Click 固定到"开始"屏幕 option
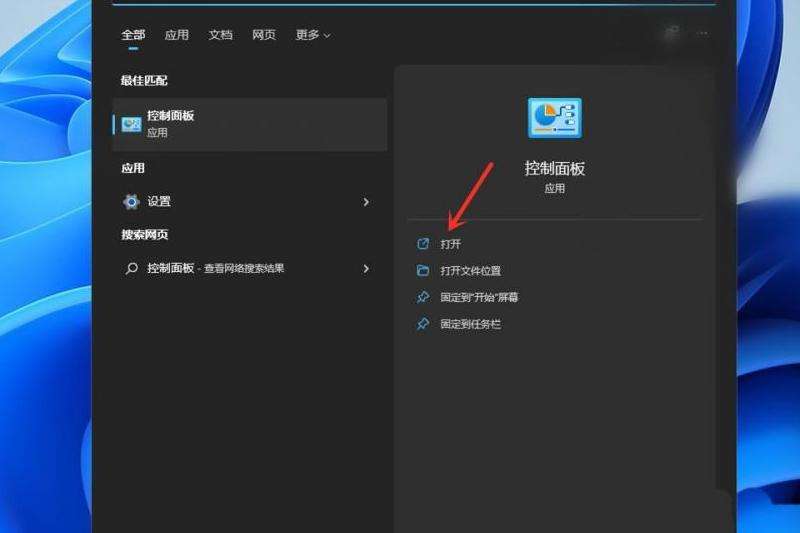800x533 pixels. (x=479, y=297)
